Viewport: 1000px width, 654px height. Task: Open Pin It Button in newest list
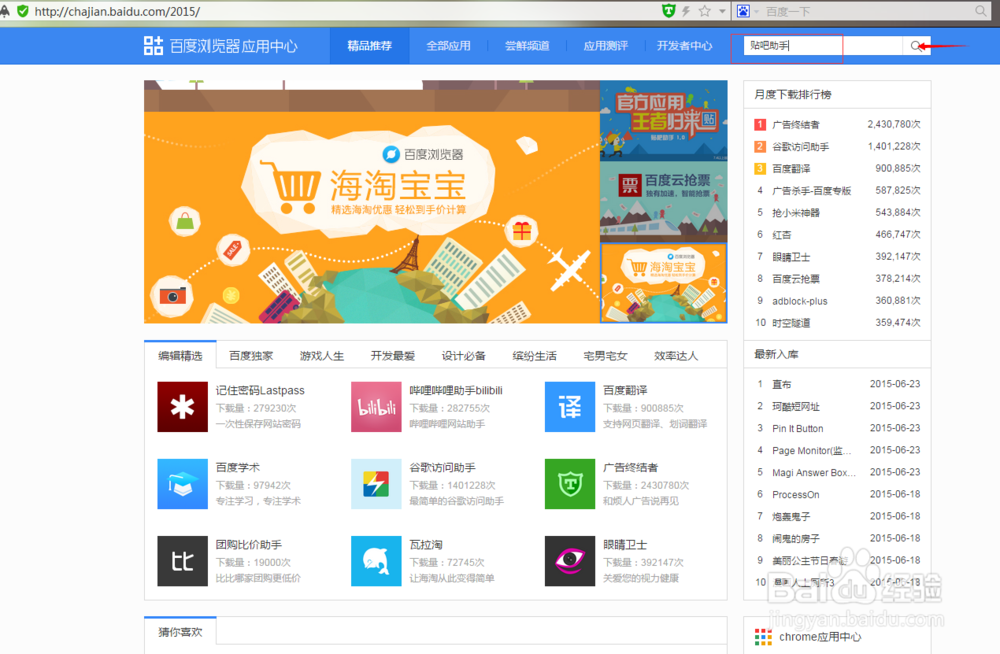(x=797, y=428)
